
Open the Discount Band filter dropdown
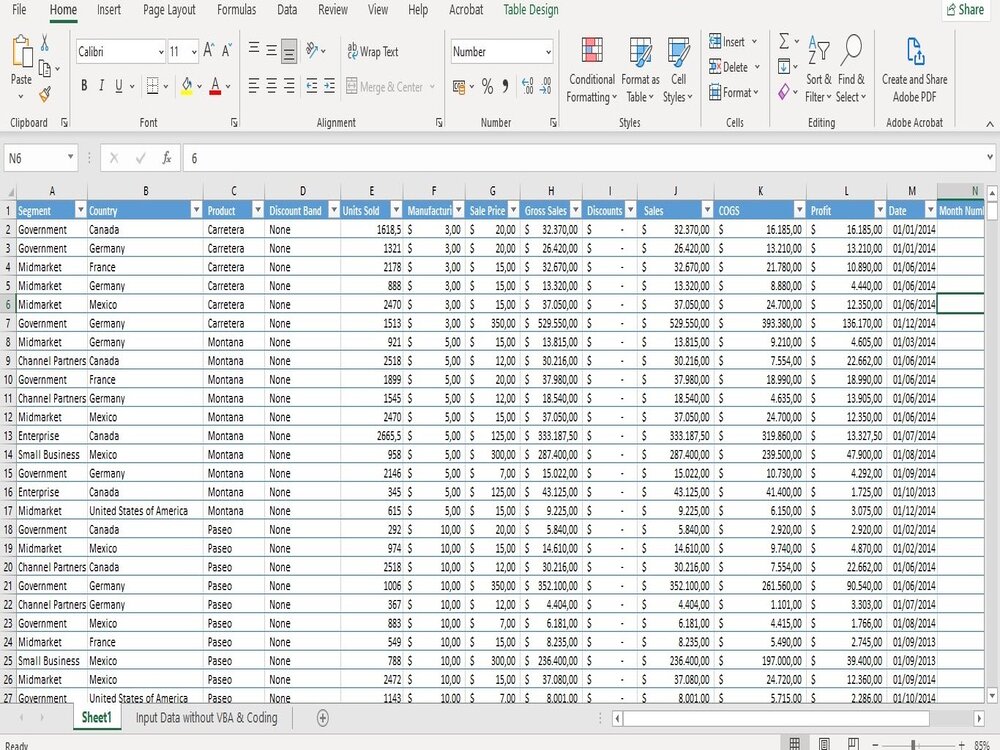(x=334, y=210)
